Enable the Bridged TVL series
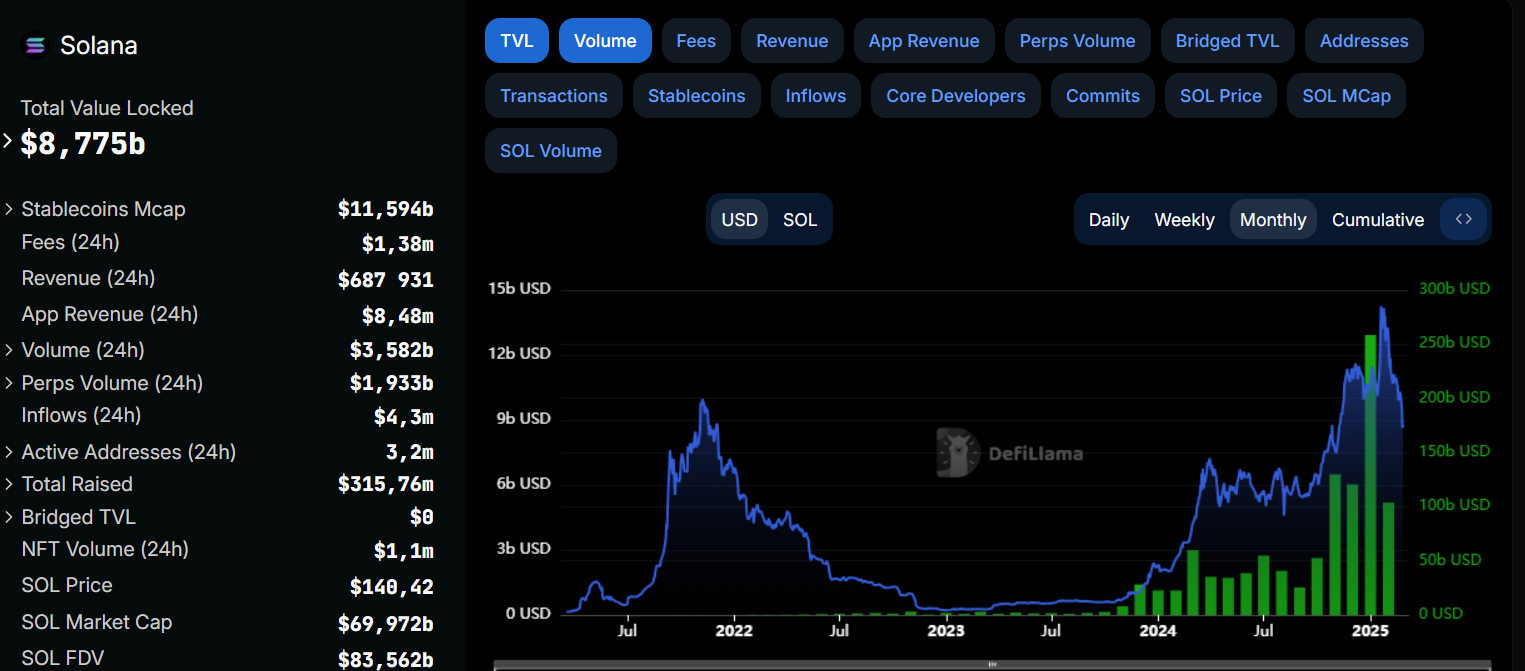The height and width of the screenshot is (671, 1525). pos(1227,41)
